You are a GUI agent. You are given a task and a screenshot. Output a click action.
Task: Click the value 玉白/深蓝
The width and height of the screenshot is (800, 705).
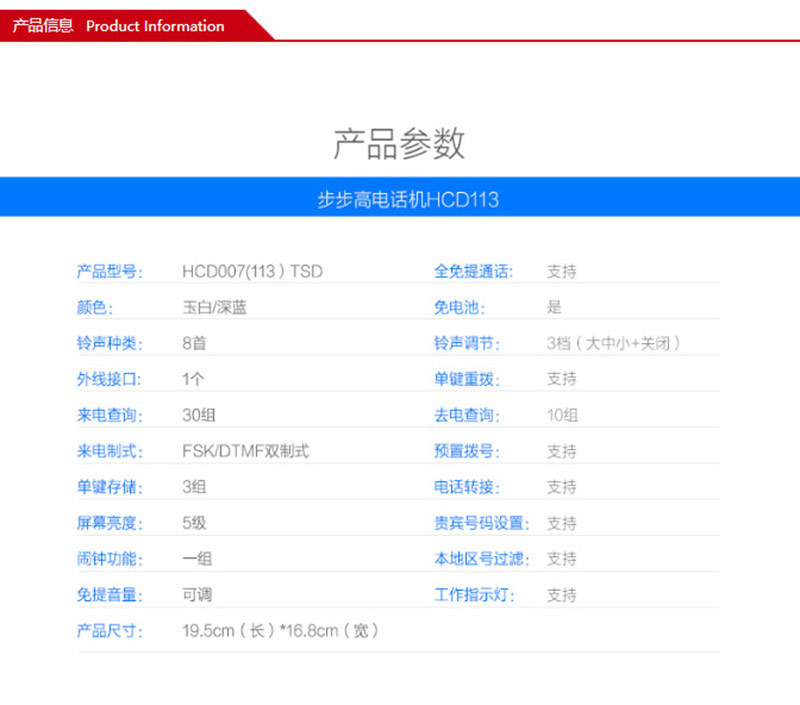(x=214, y=307)
